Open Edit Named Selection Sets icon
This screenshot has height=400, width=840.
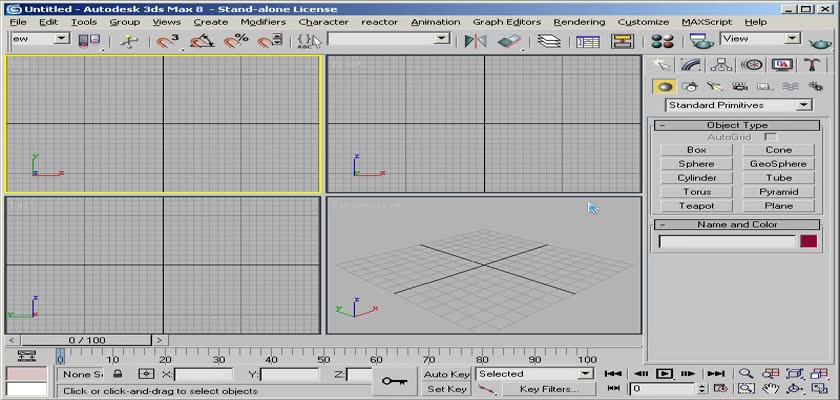(x=309, y=41)
